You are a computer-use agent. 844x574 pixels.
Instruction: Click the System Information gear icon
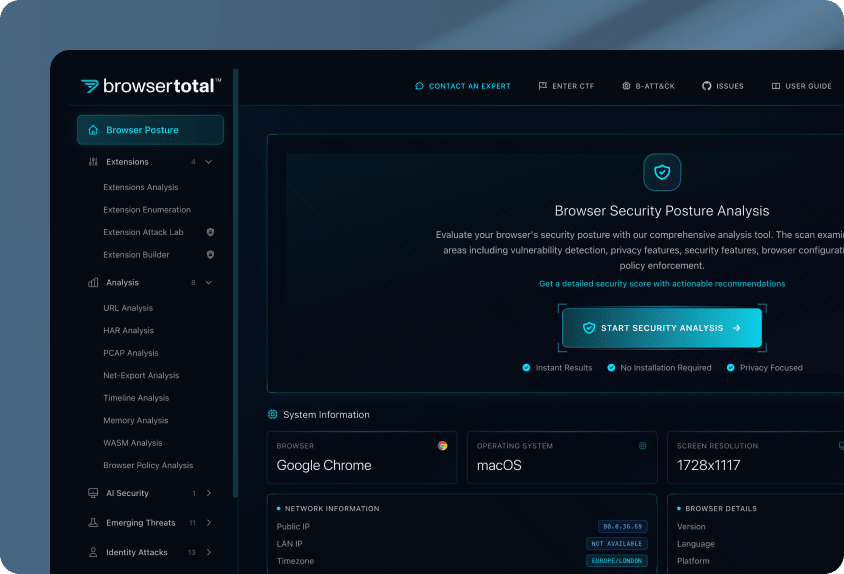coord(273,414)
